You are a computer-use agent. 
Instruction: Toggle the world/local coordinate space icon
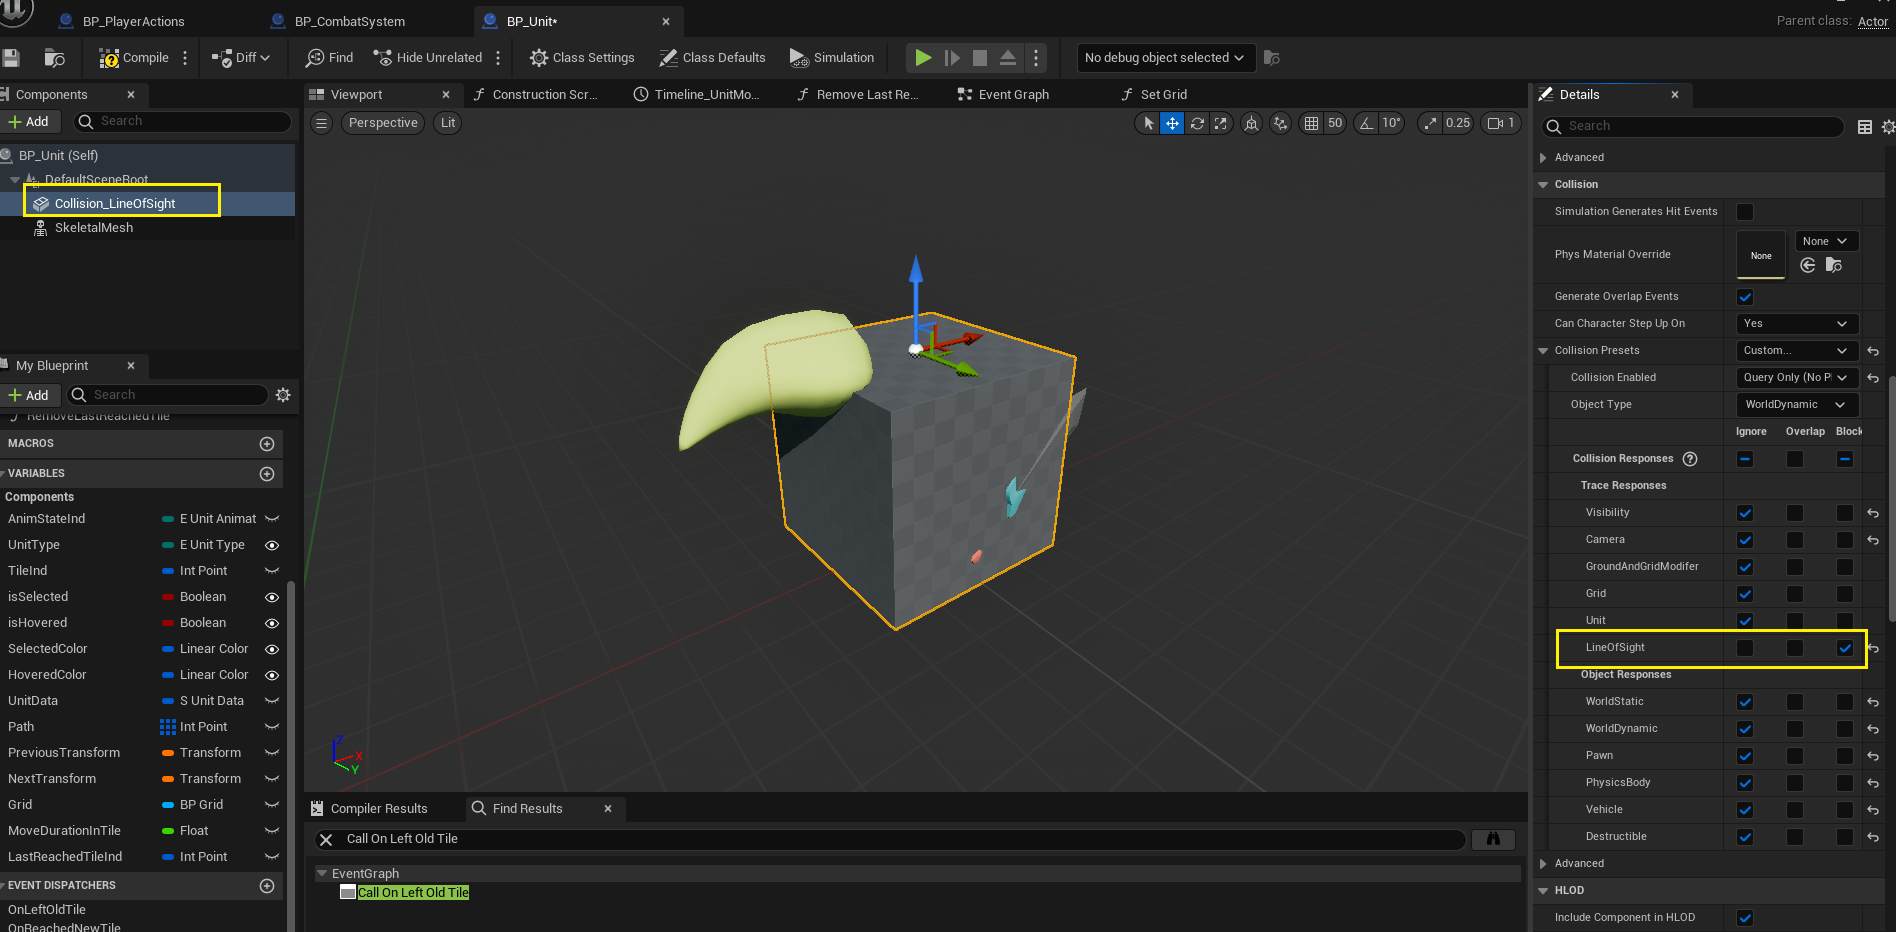tap(1251, 123)
